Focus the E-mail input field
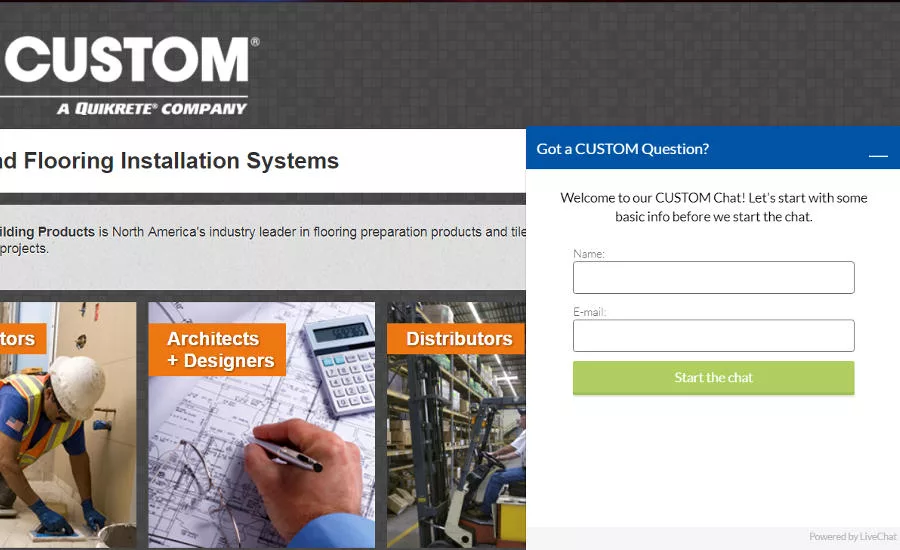This screenshot has height=550, width=900. point(713,335)
